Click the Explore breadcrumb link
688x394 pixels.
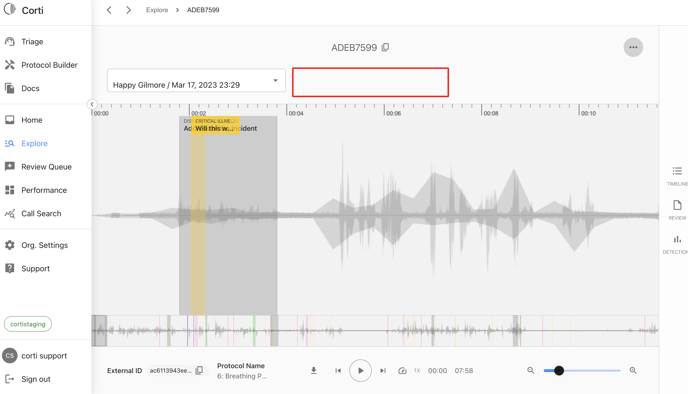pyautogui.click(x=157, y=10)
